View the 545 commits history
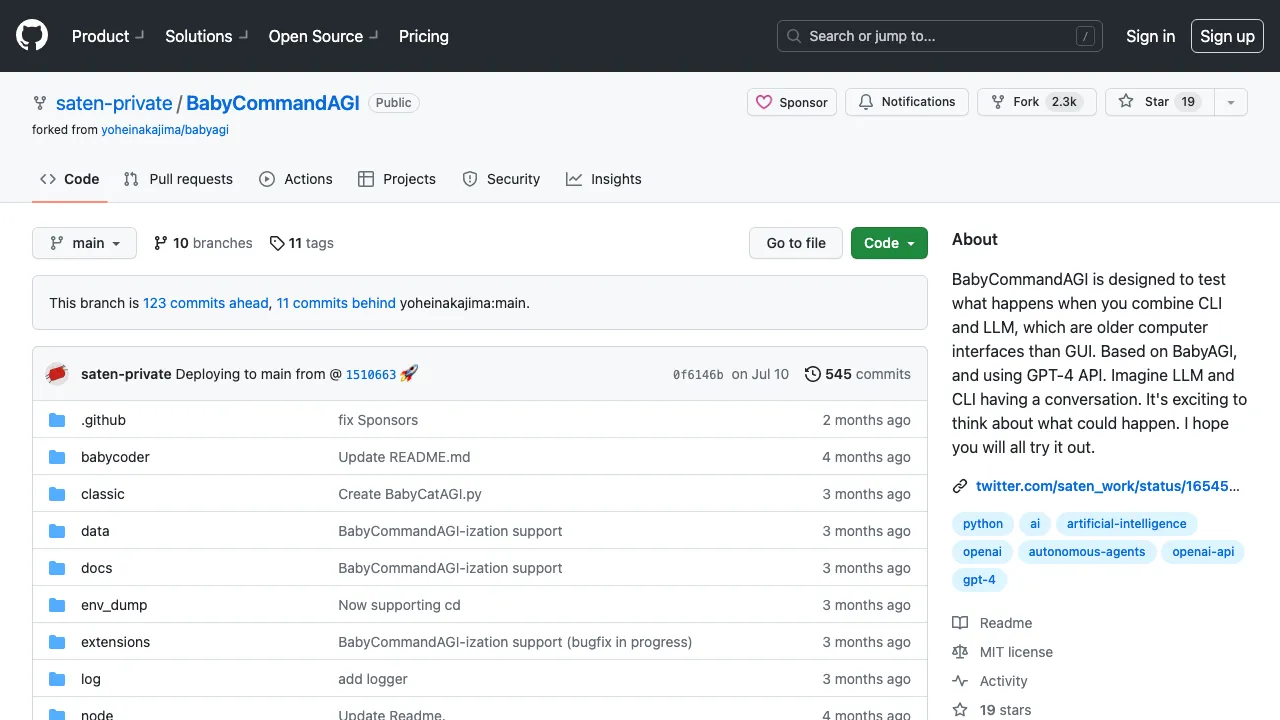This screenshot has height=720, width=1280. click(x=858, y=374)
